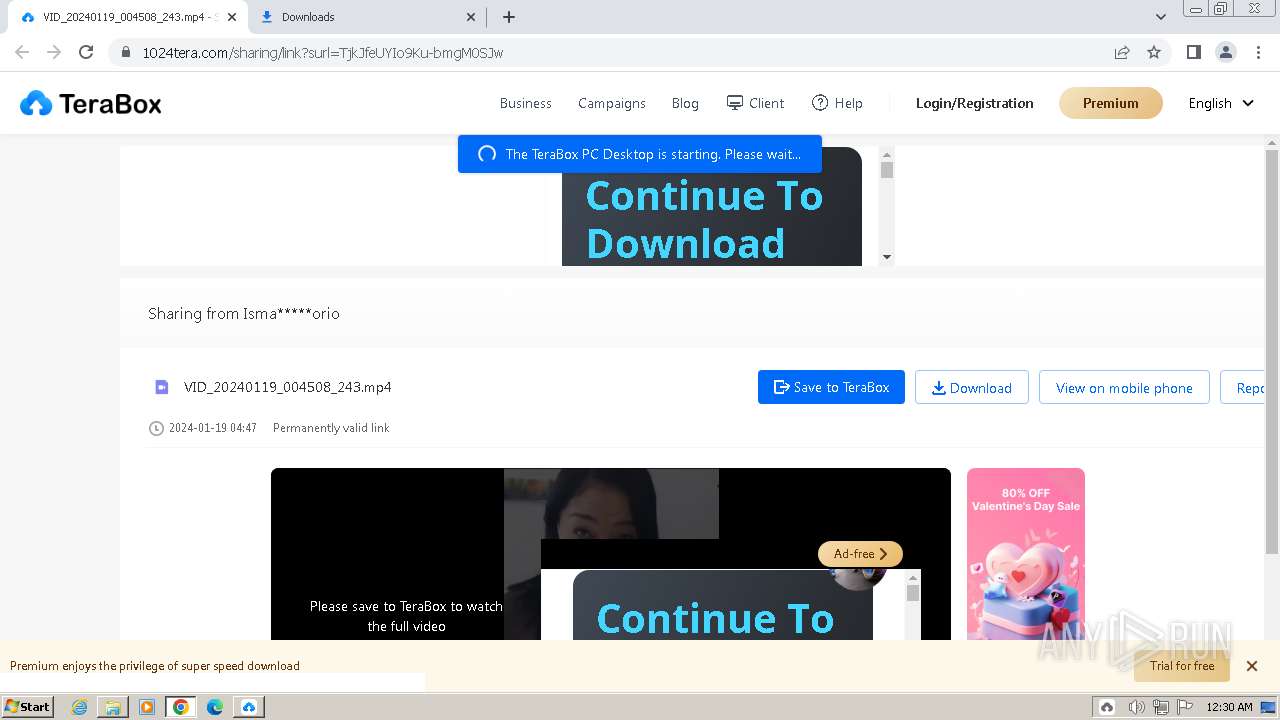Share this page icon in address bar
This screenshot has width=1280, height=720.
[1122, 52]
